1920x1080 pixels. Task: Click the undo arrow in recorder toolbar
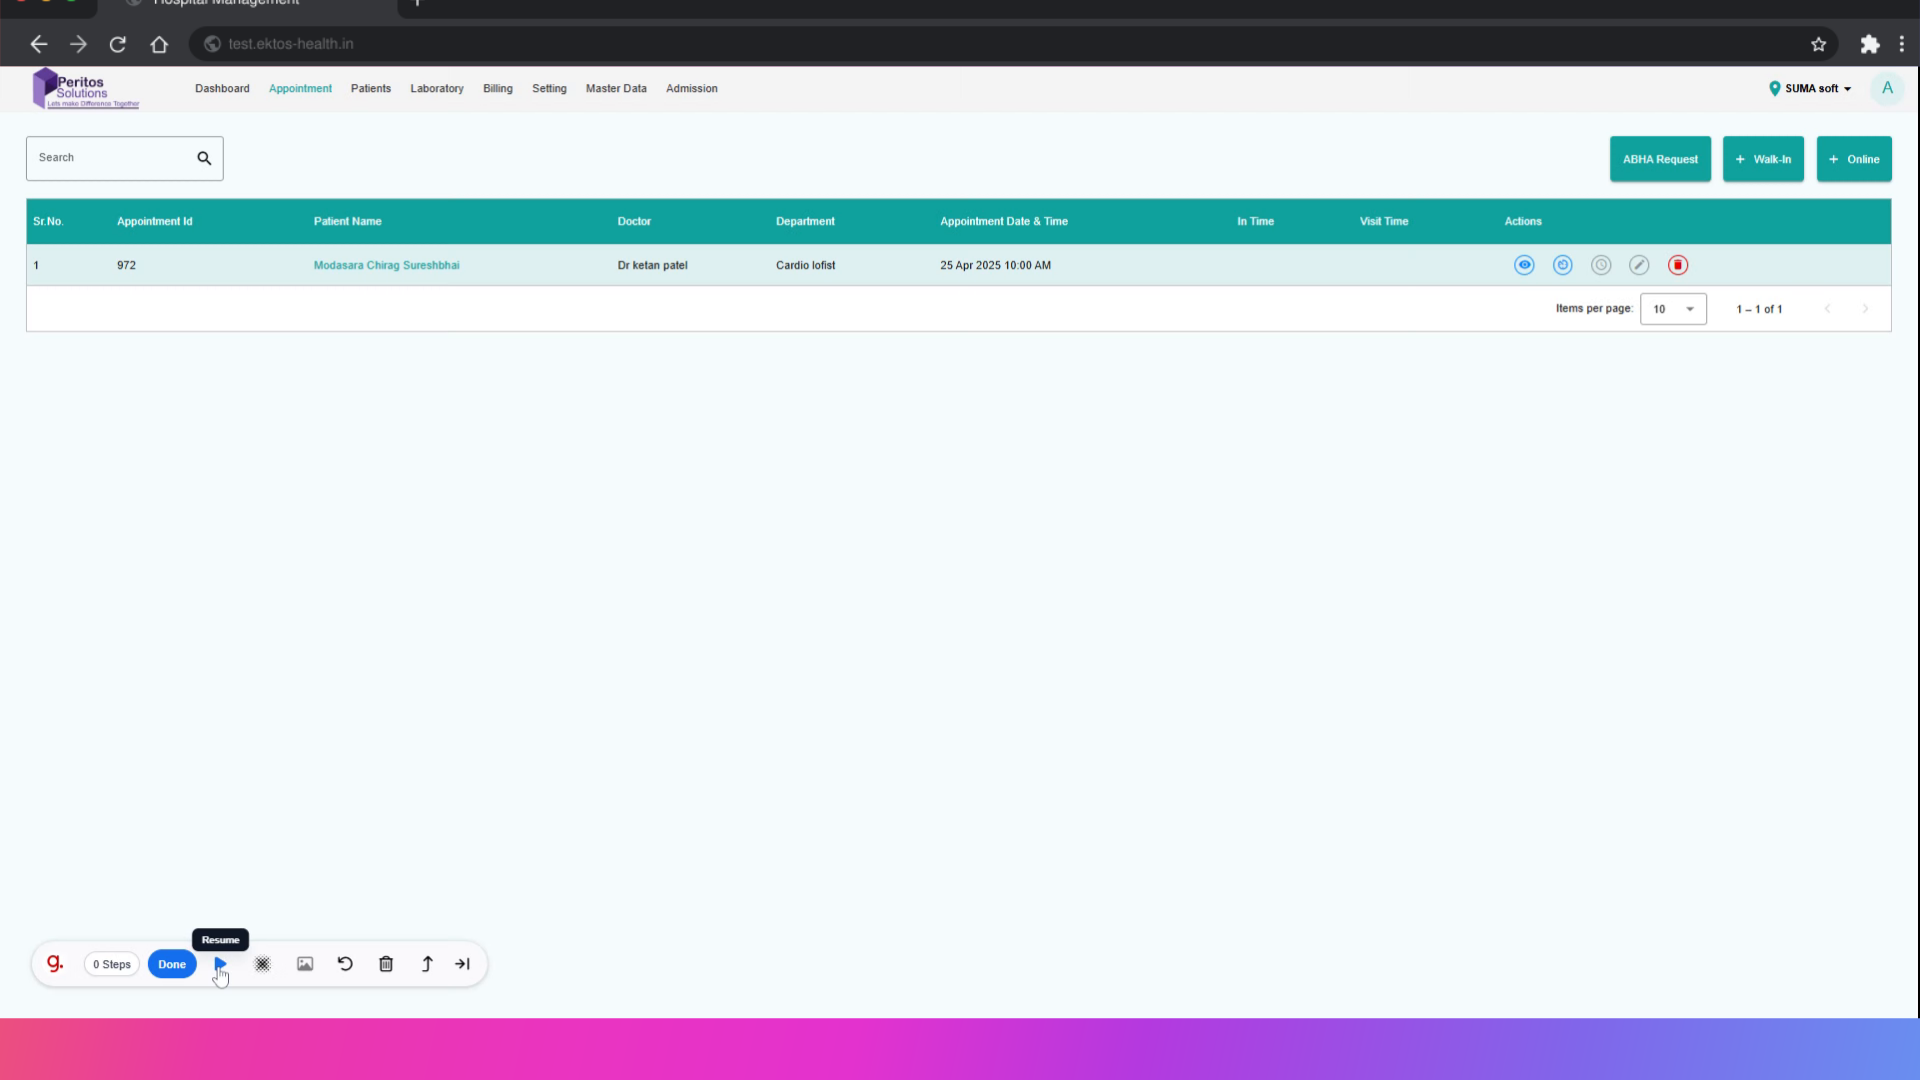tap(345, 964)
